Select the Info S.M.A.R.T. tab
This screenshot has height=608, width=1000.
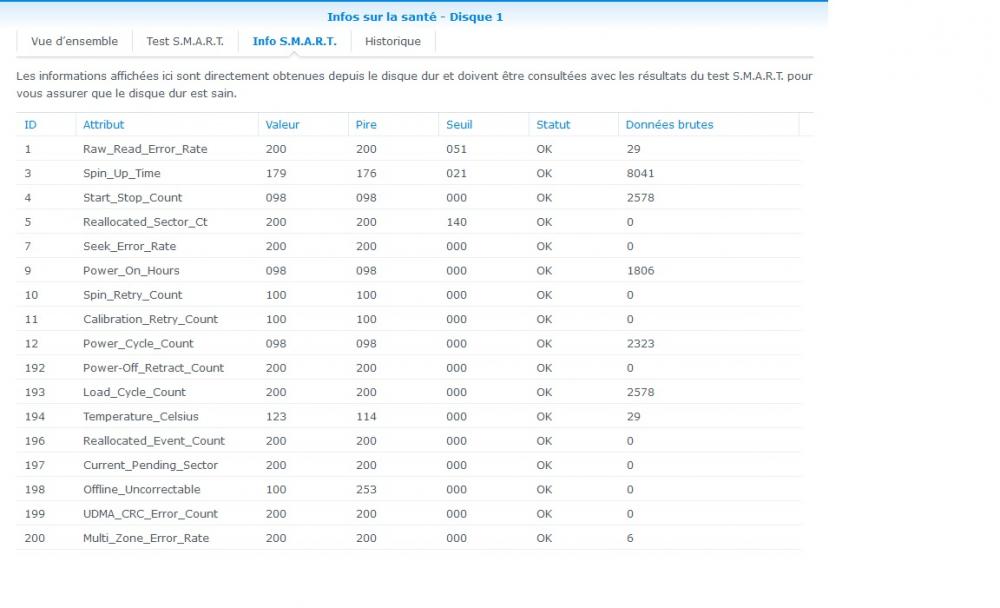click(x=294, y=41)
